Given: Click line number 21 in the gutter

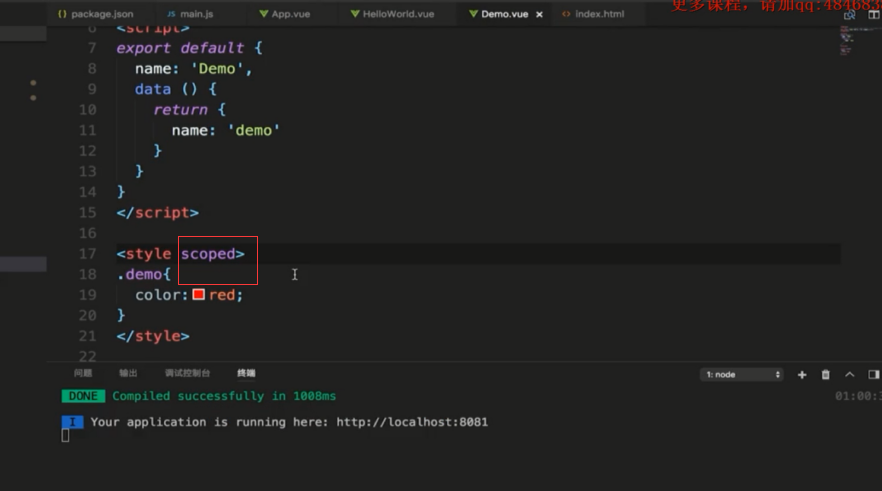Looking at the screenshot, I should [x=87, y=336].
